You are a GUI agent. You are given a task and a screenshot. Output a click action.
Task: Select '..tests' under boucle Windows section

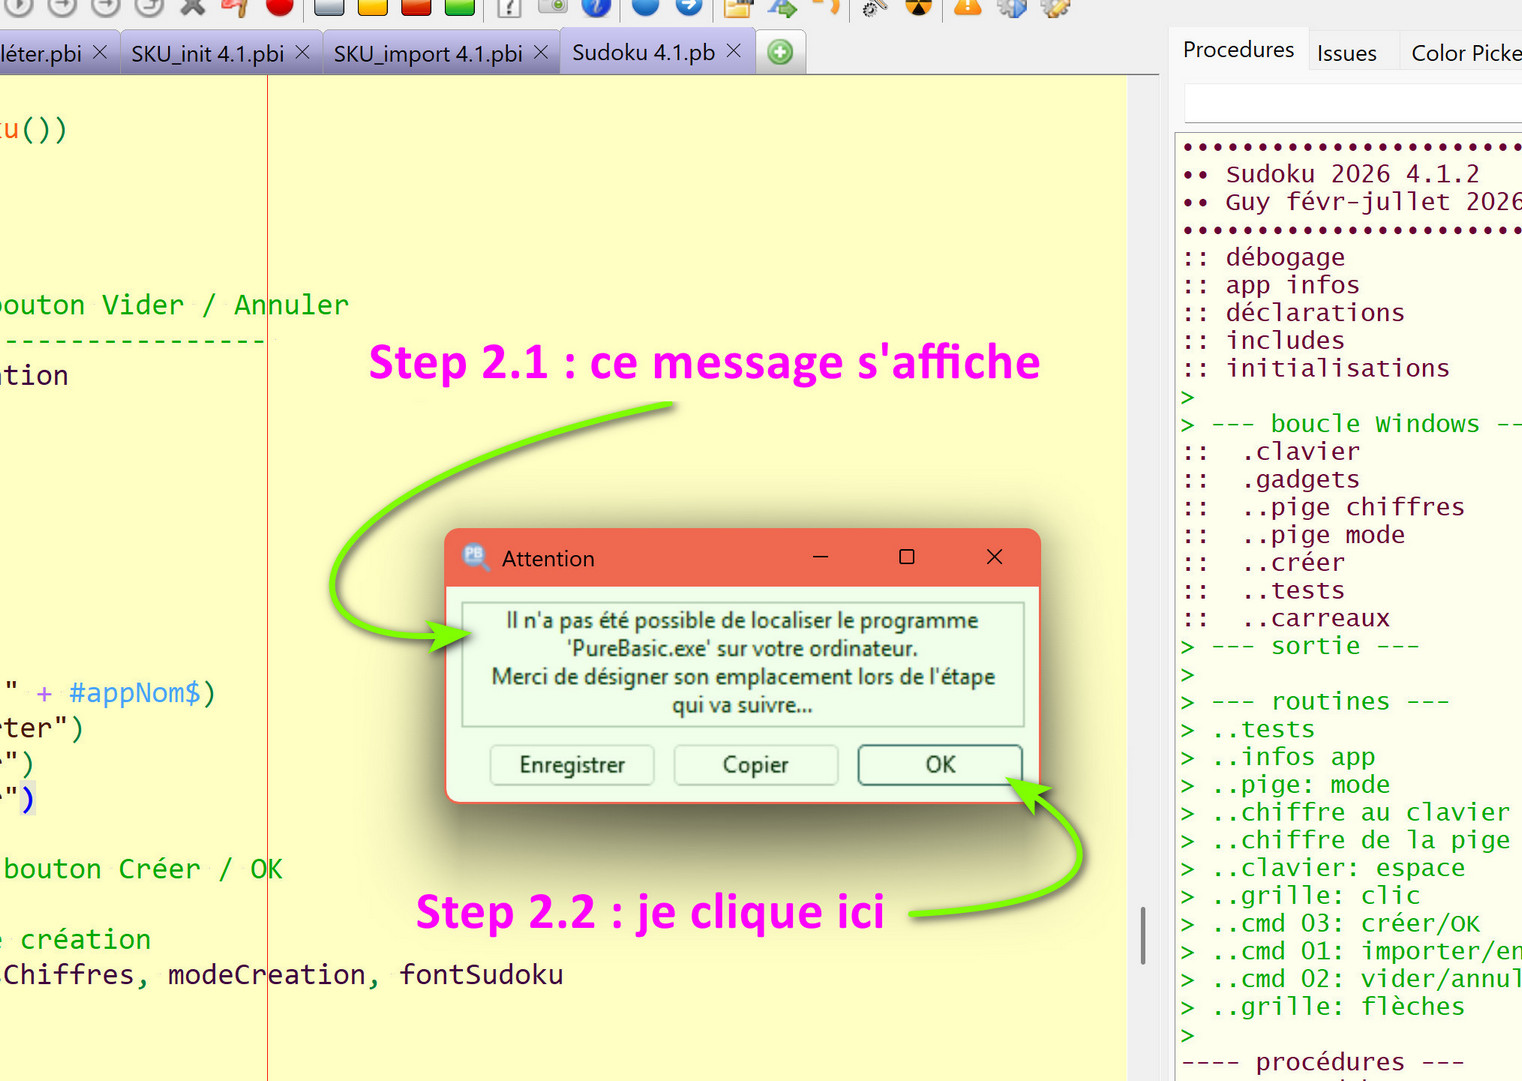pyautogui.click(x=1292, y=591)
